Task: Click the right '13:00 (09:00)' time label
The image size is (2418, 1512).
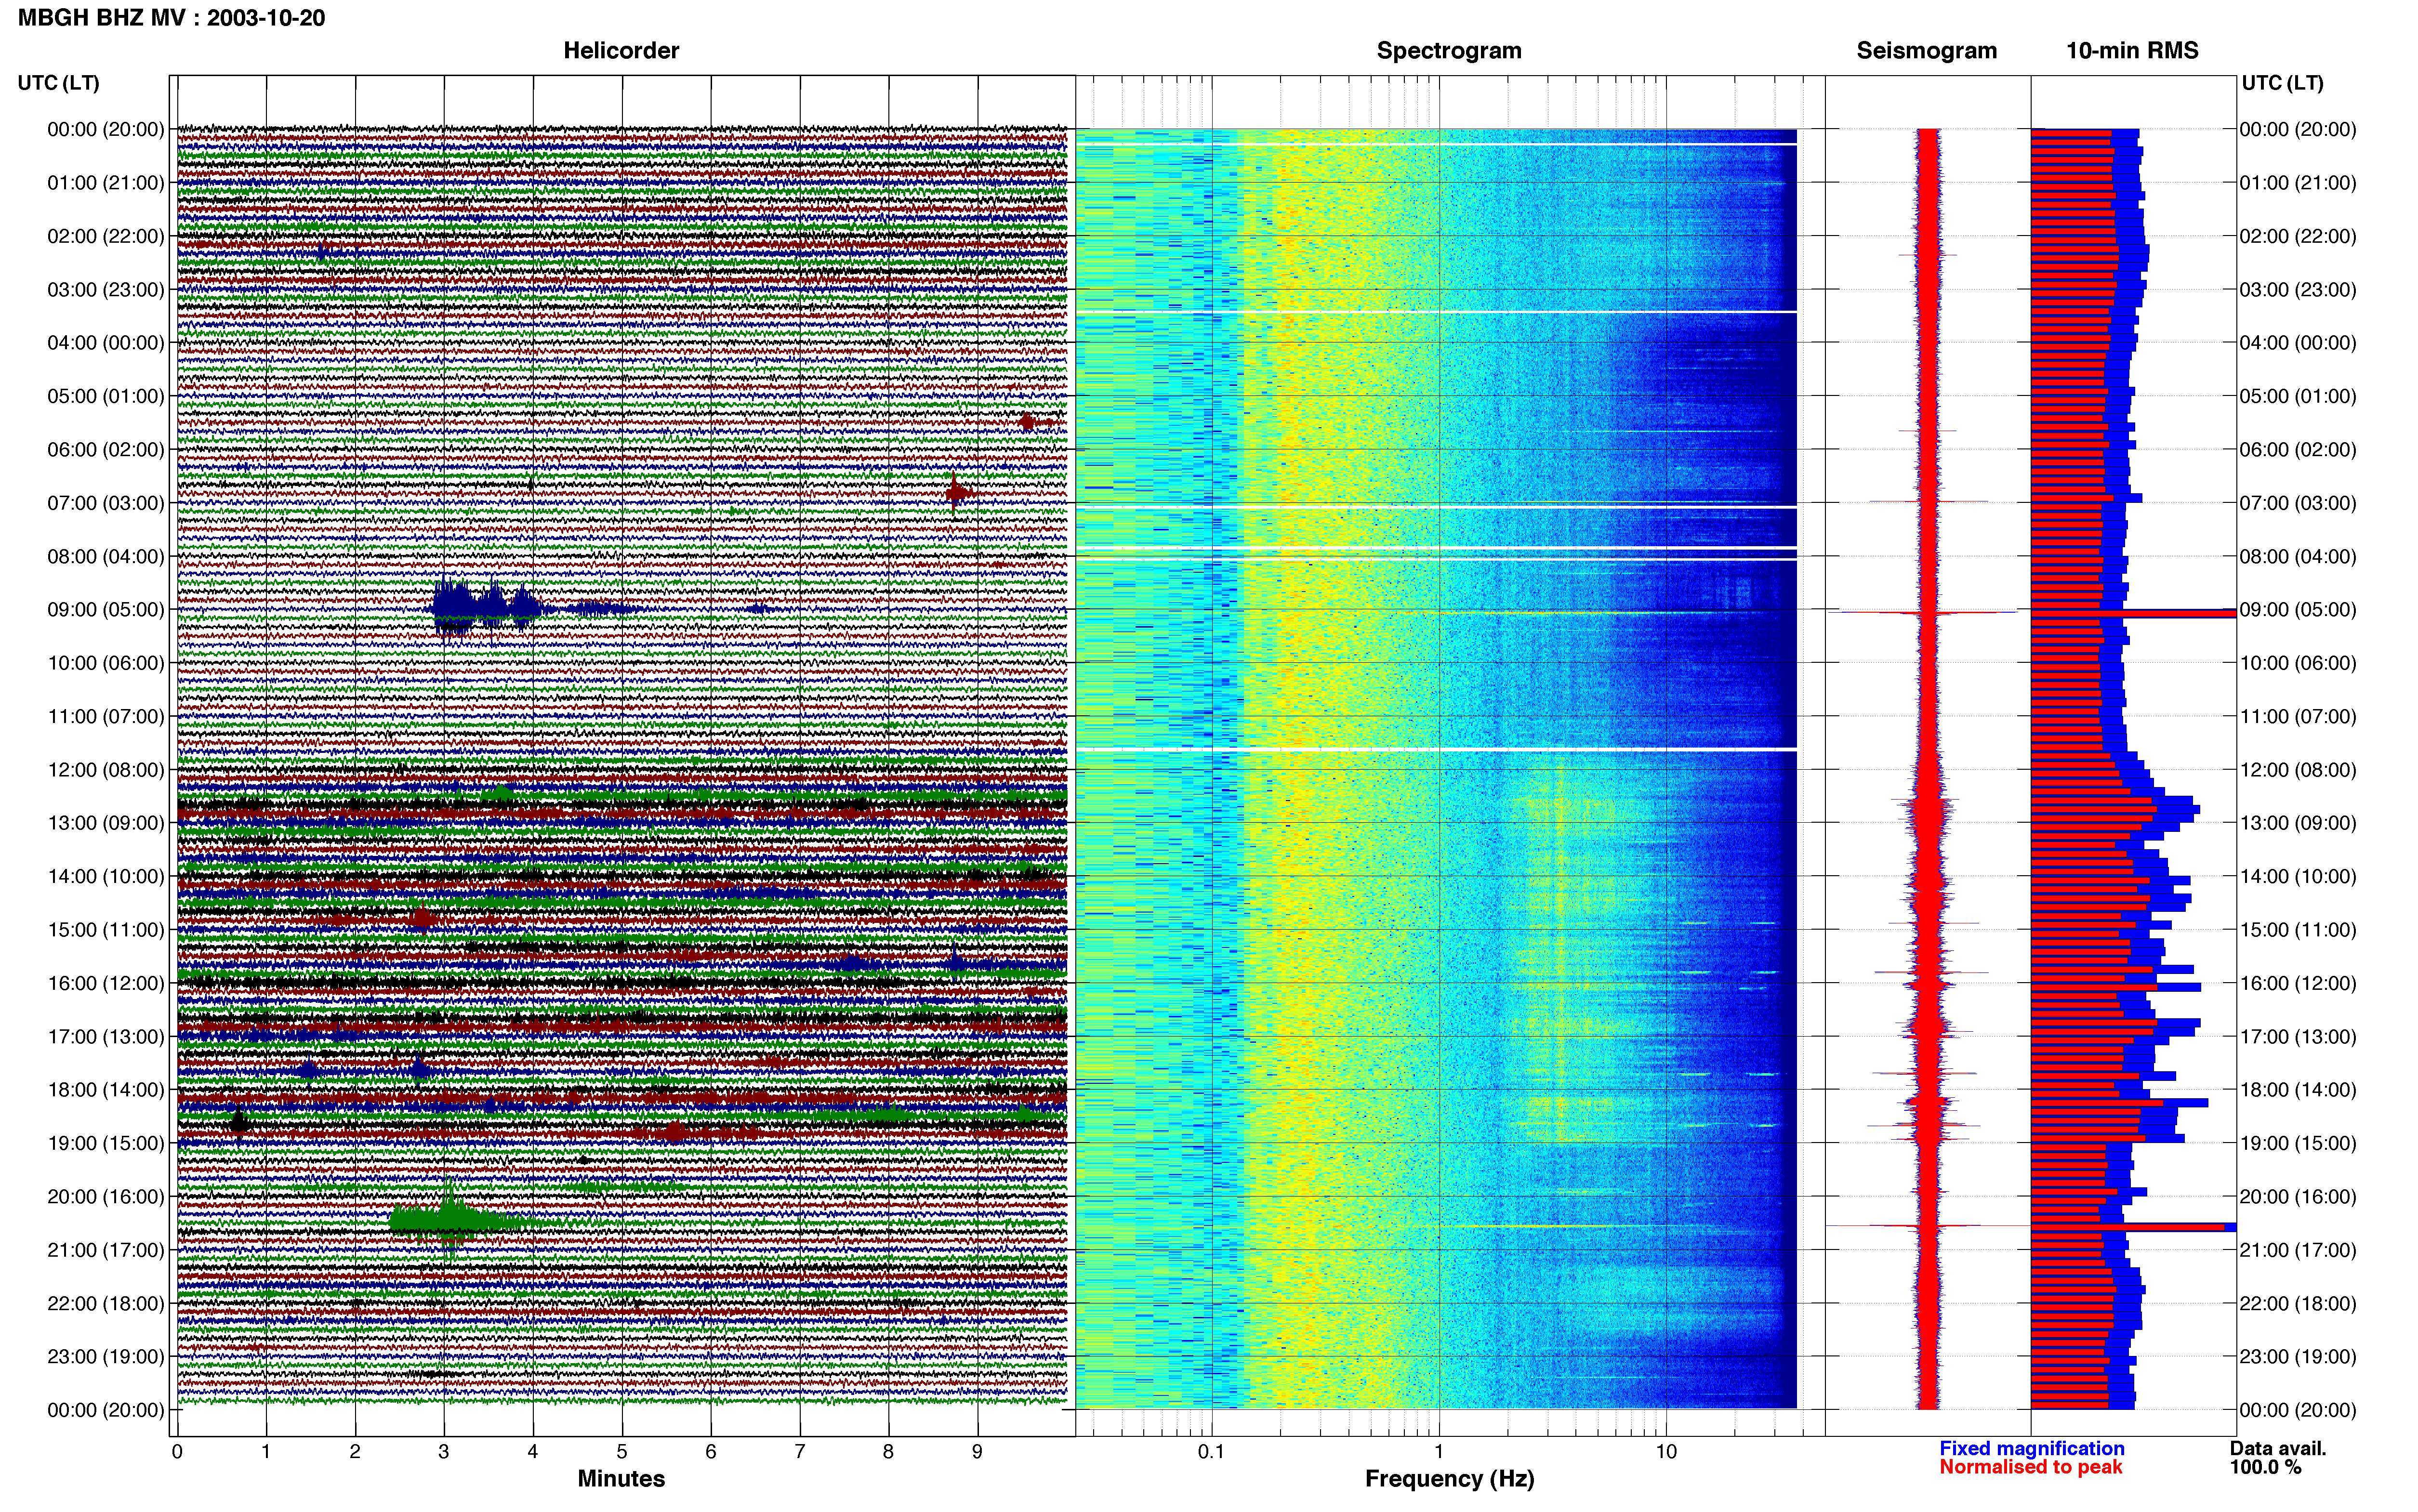Action: point(2298,823)
